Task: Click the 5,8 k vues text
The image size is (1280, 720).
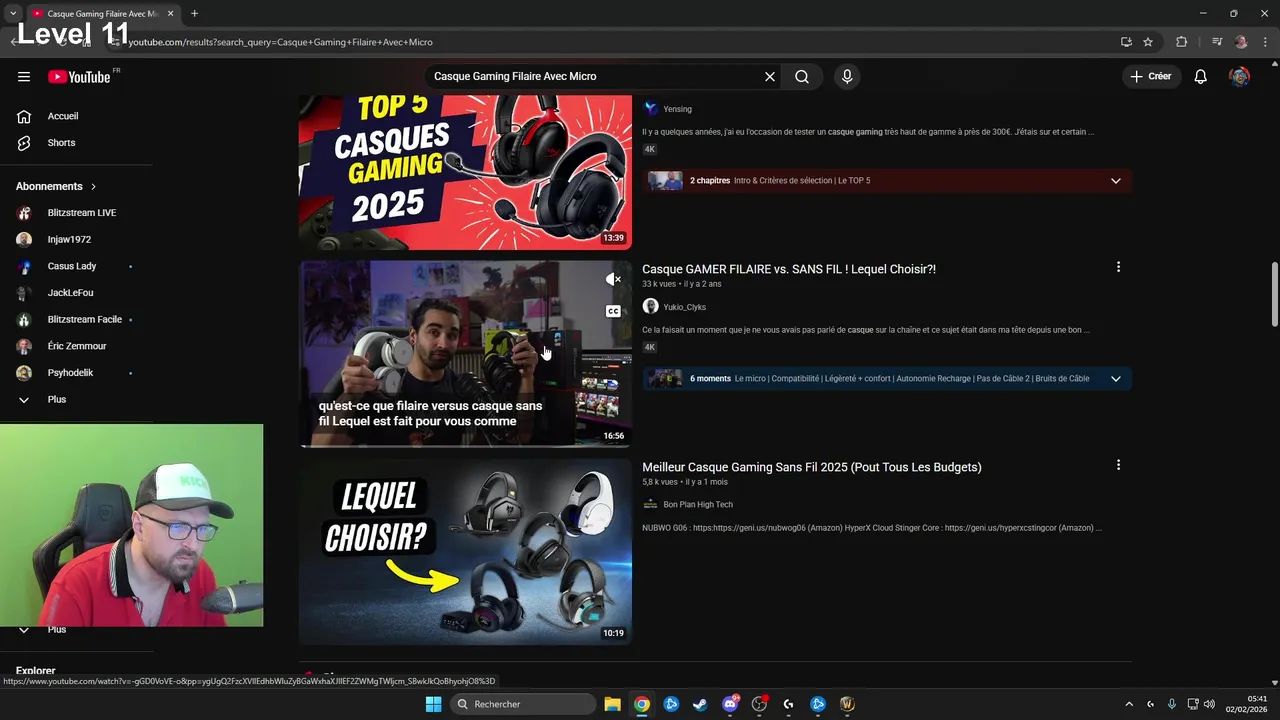Action: coord(660,483)
